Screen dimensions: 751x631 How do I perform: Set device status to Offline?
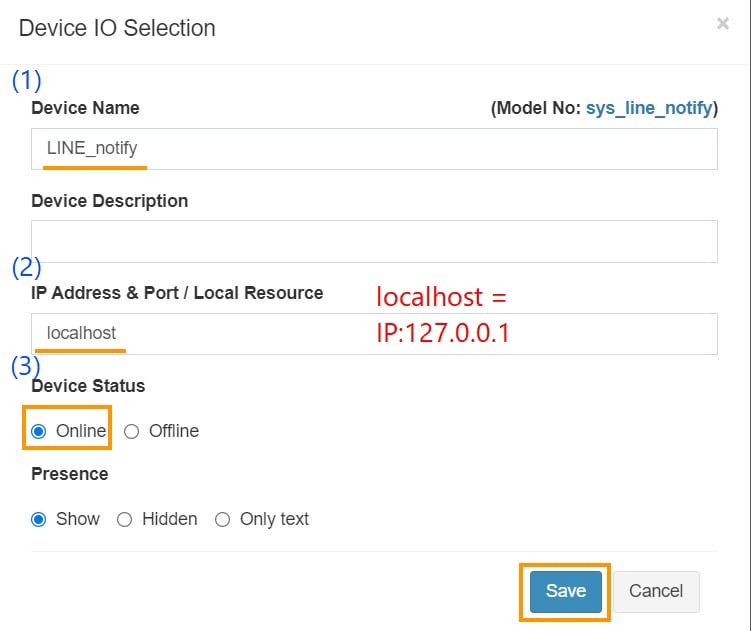131,431
